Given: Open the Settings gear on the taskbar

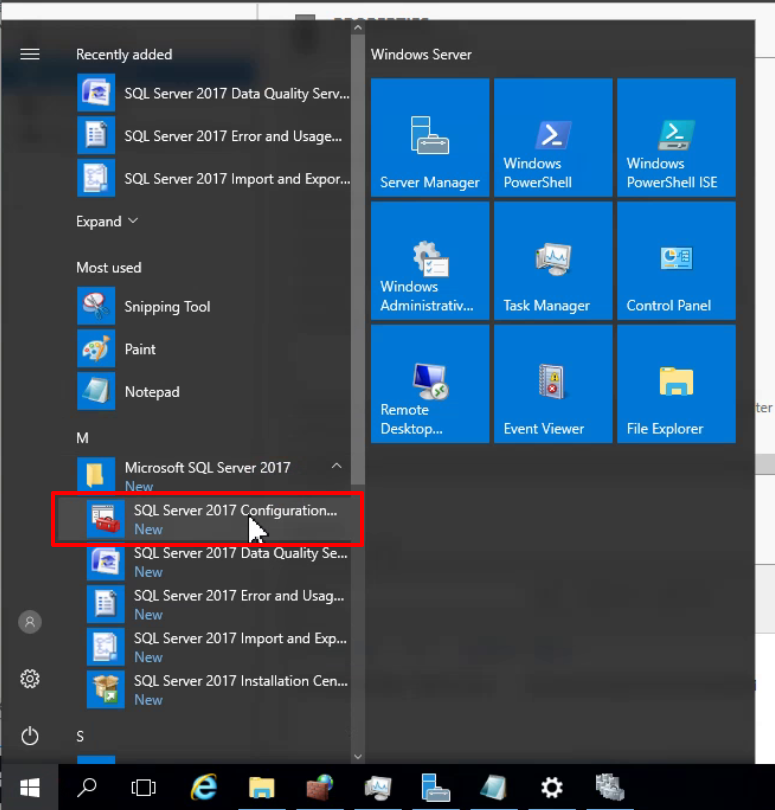Looking at the screenshot, I should 551,787.
